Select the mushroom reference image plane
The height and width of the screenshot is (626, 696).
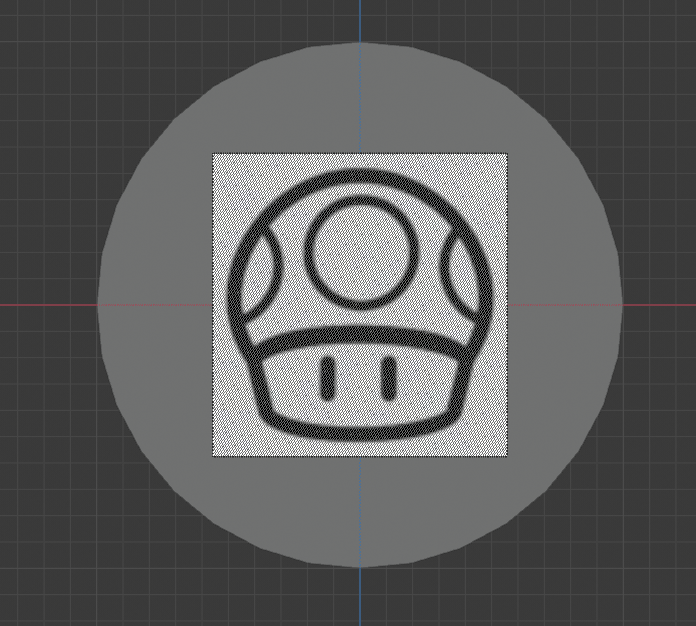pos(360,305)
